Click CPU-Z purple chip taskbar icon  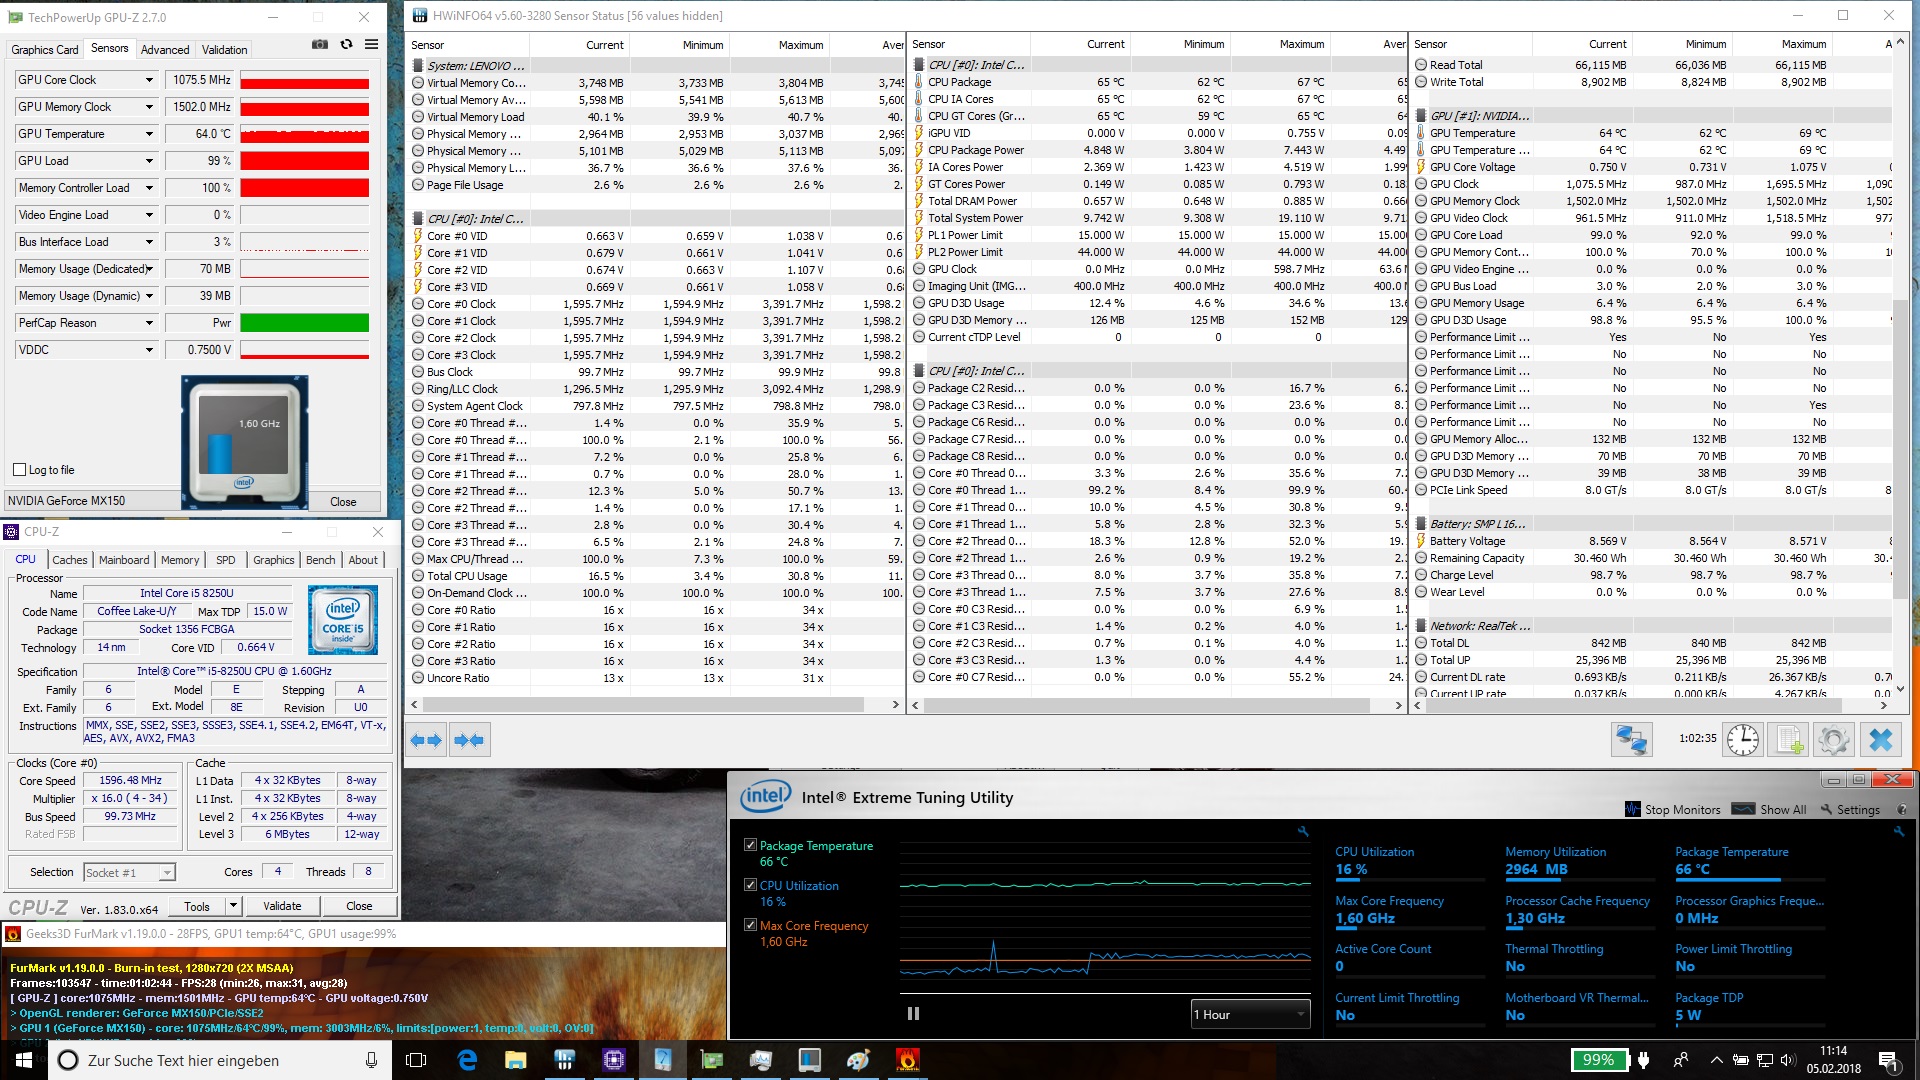(613, 1060)
